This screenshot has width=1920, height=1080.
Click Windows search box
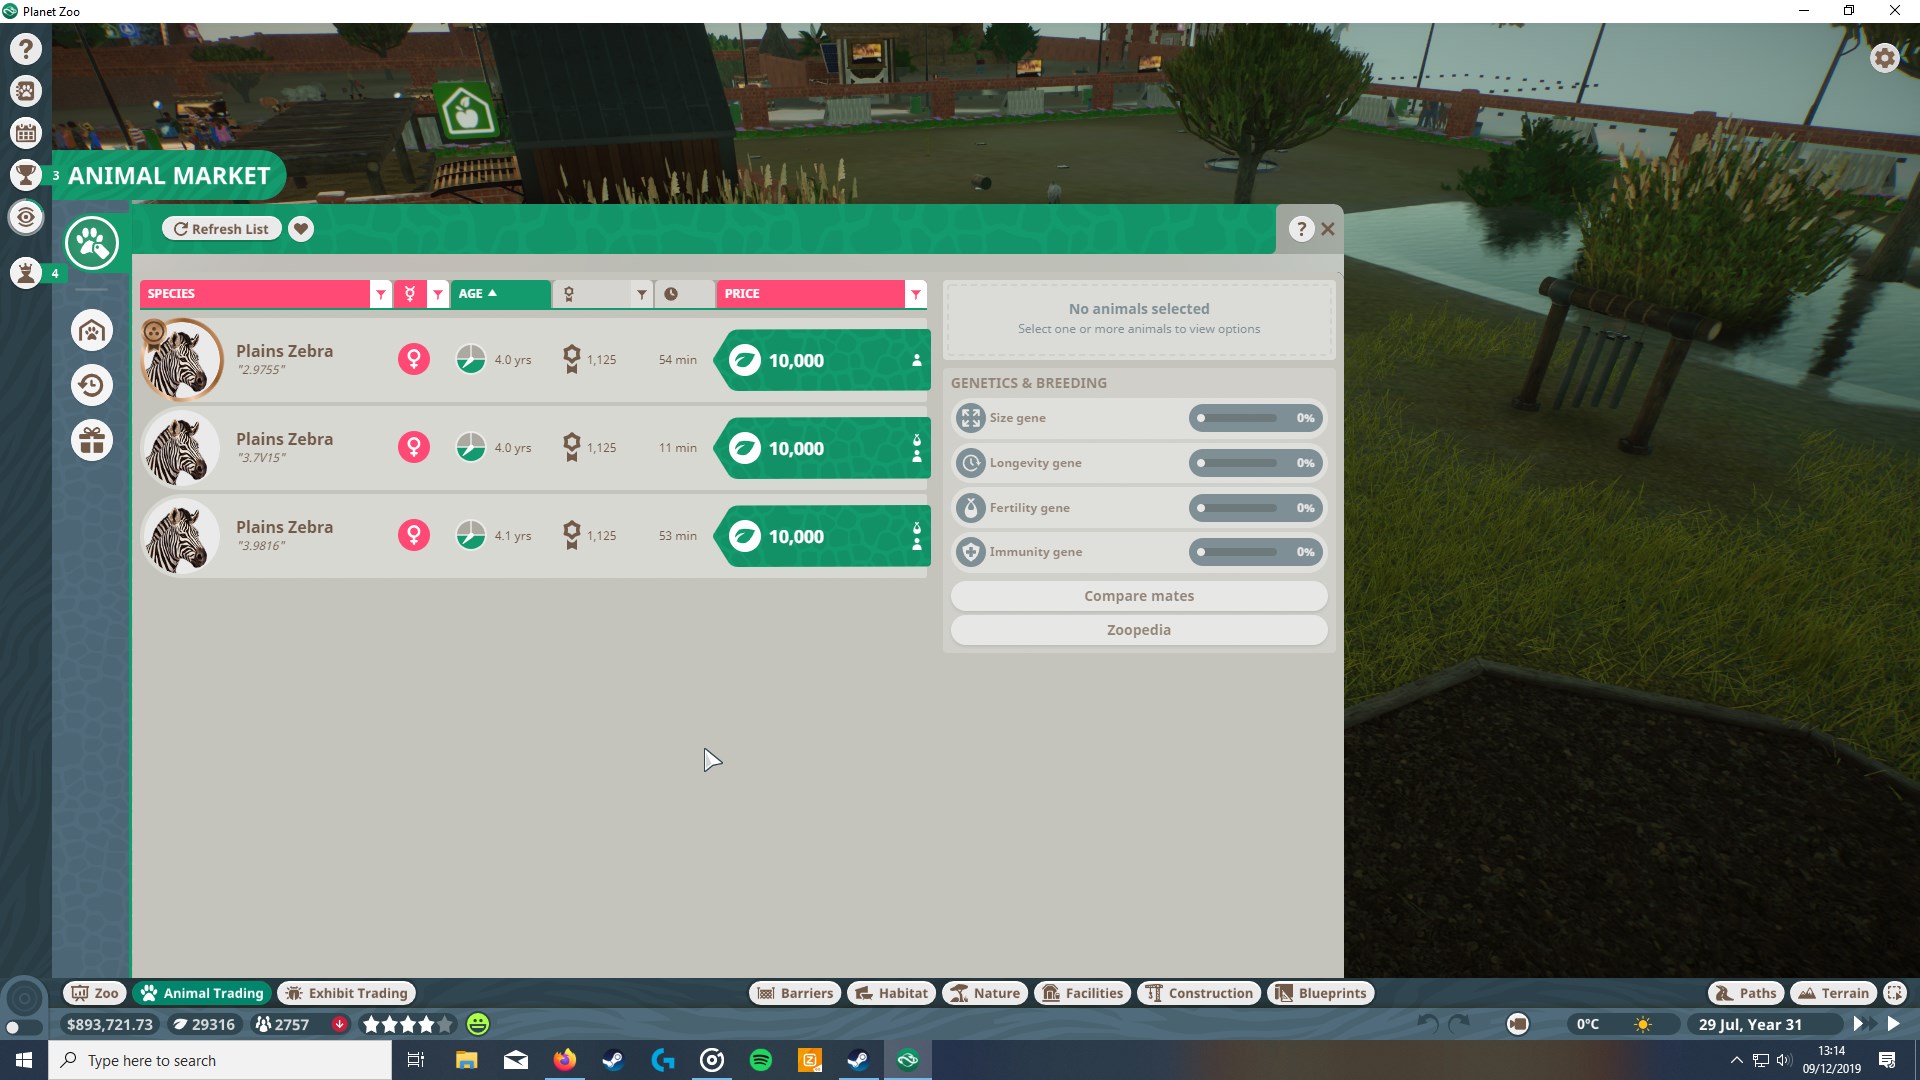pos(220,1060)
